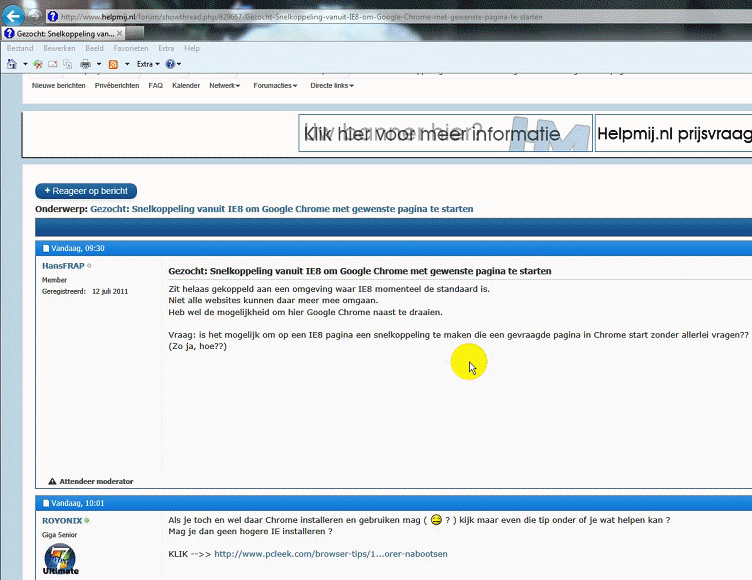752x580 pixels.
Task: Open the Help menu in the menu bar
Action: tap(192, 48)
